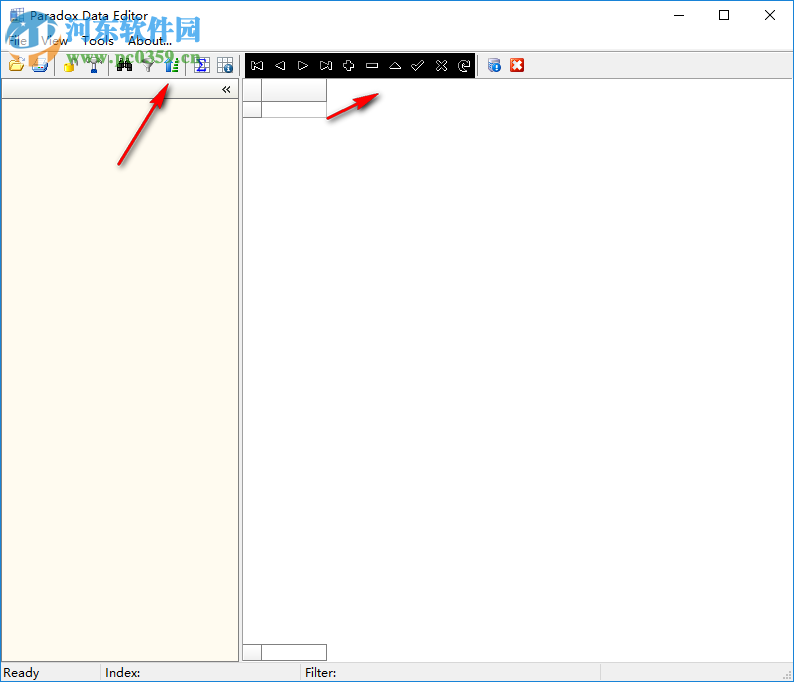Image resolution: width=794 pixels, height=682 pixels.
Task: Click the Filter: status bar label
Action: (321, 673)
